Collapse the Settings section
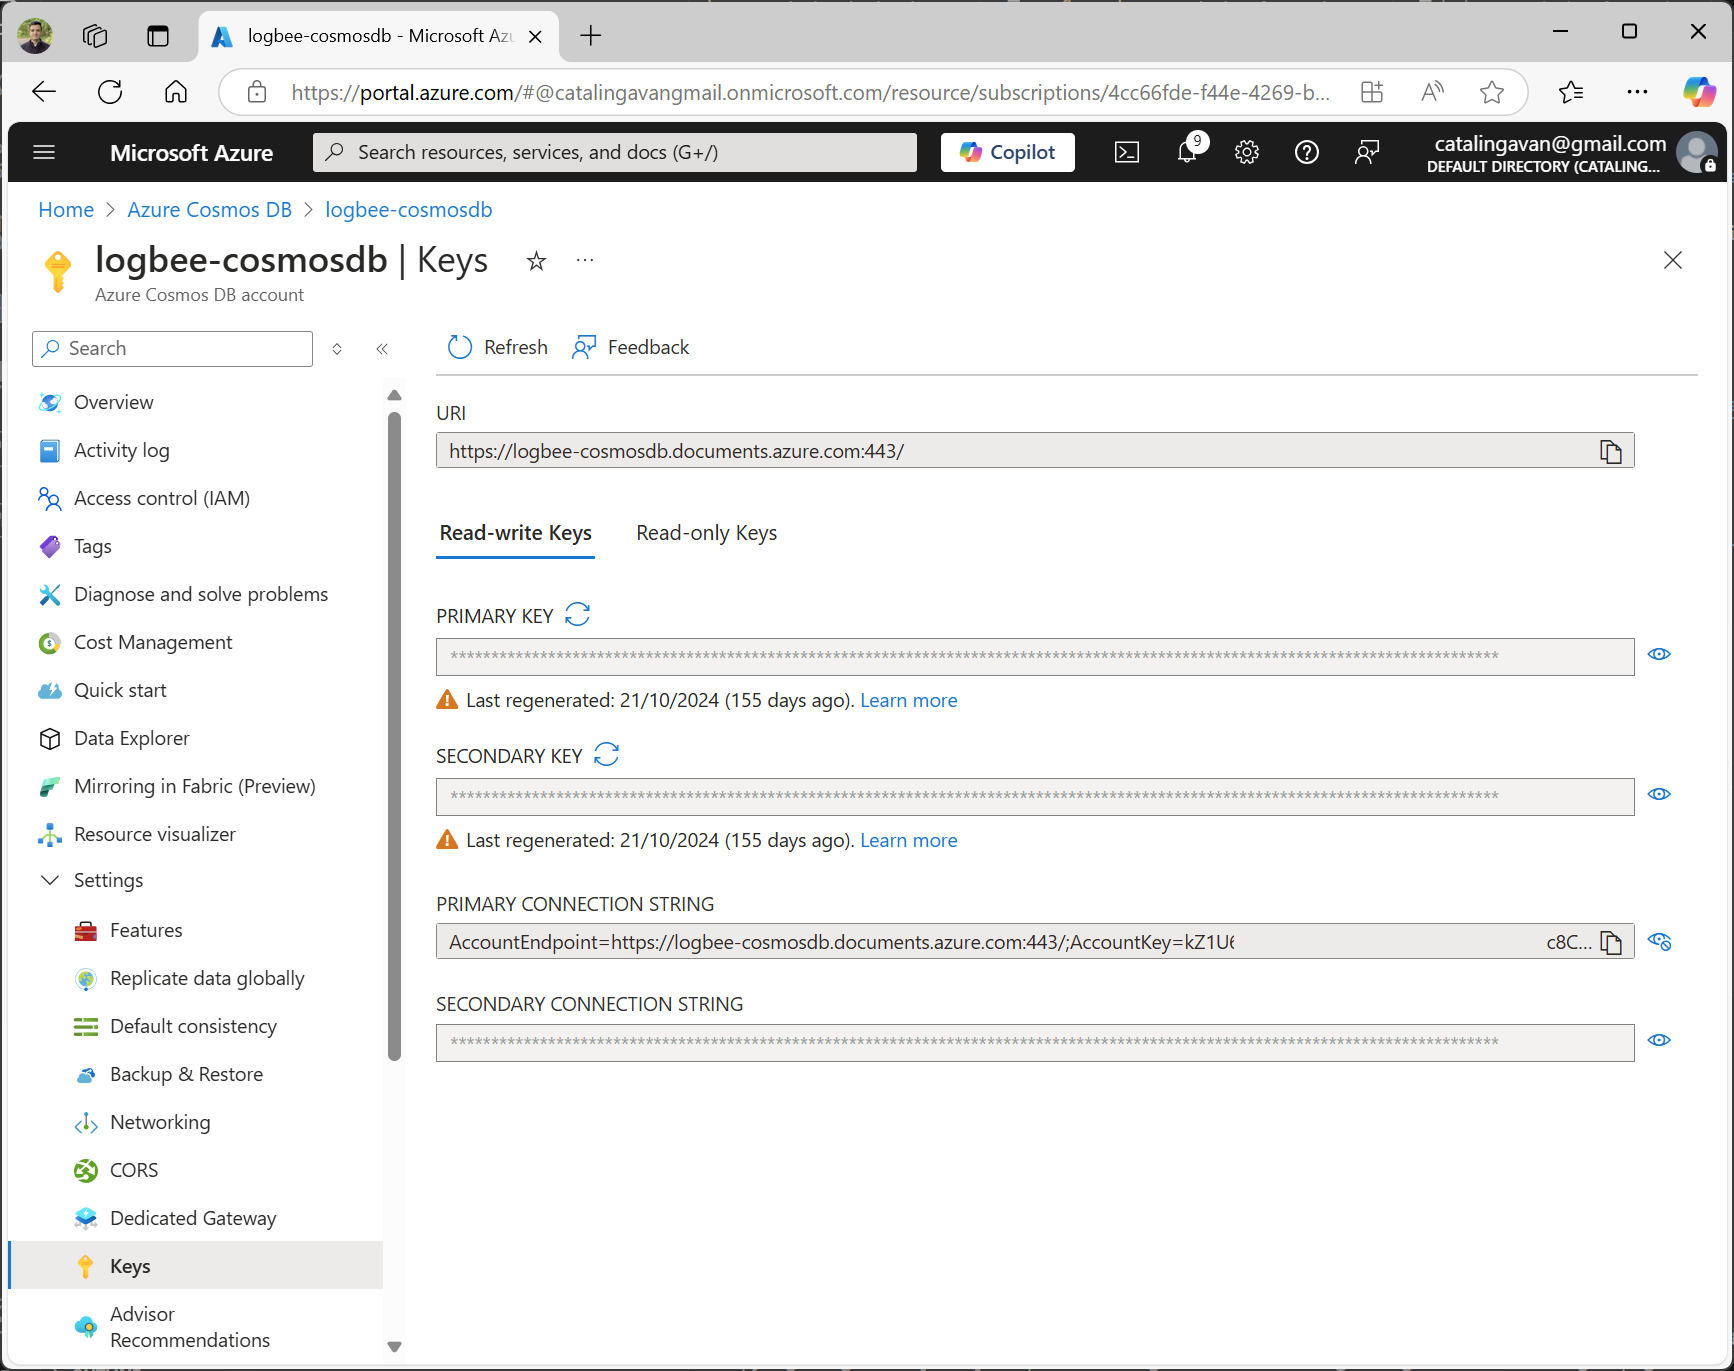This screenshot has width=1734, height=1371. coord(50,880)
